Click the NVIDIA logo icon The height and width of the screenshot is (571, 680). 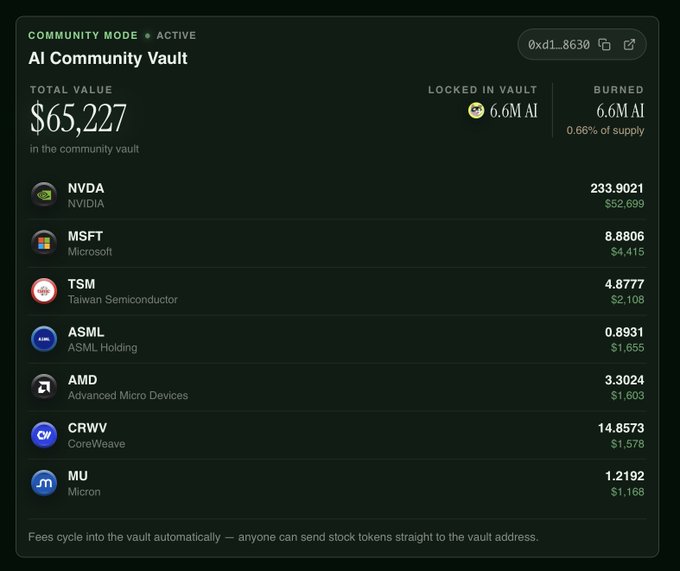pyautogui.click(x=44, y=195)
